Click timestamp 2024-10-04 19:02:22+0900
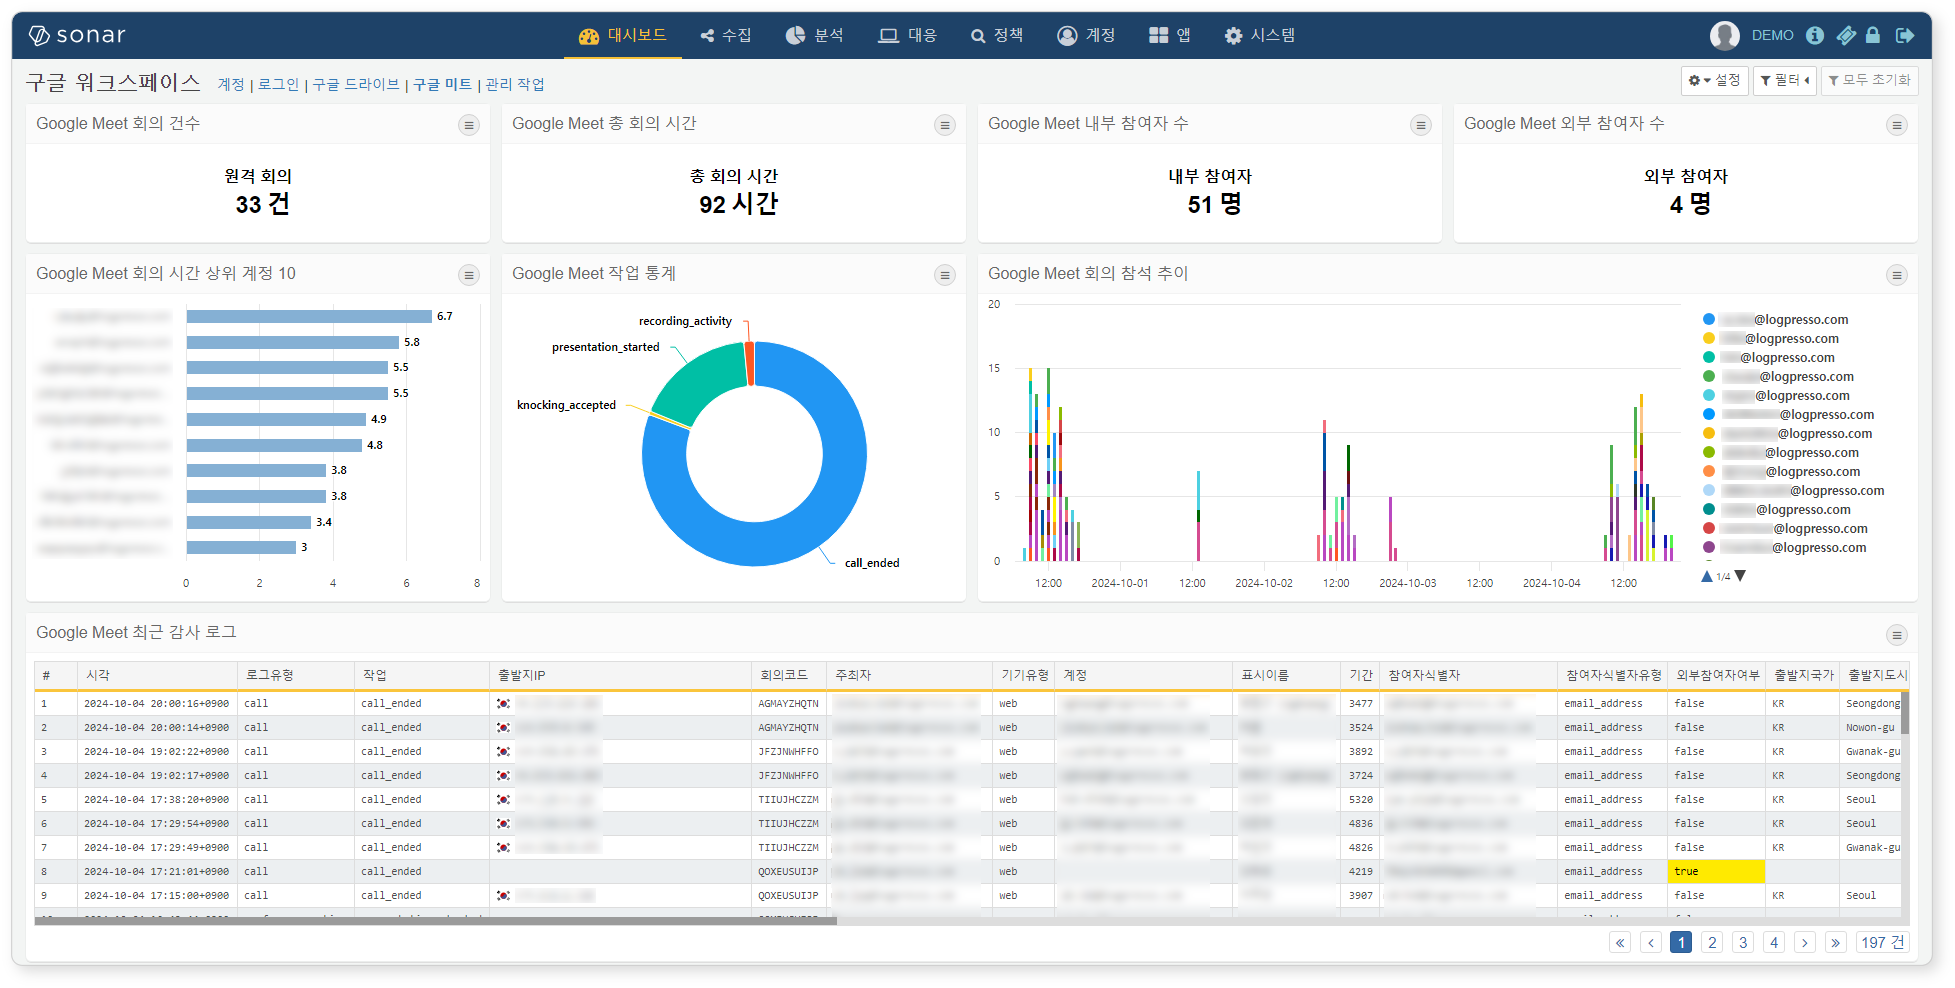 (156, 752)
